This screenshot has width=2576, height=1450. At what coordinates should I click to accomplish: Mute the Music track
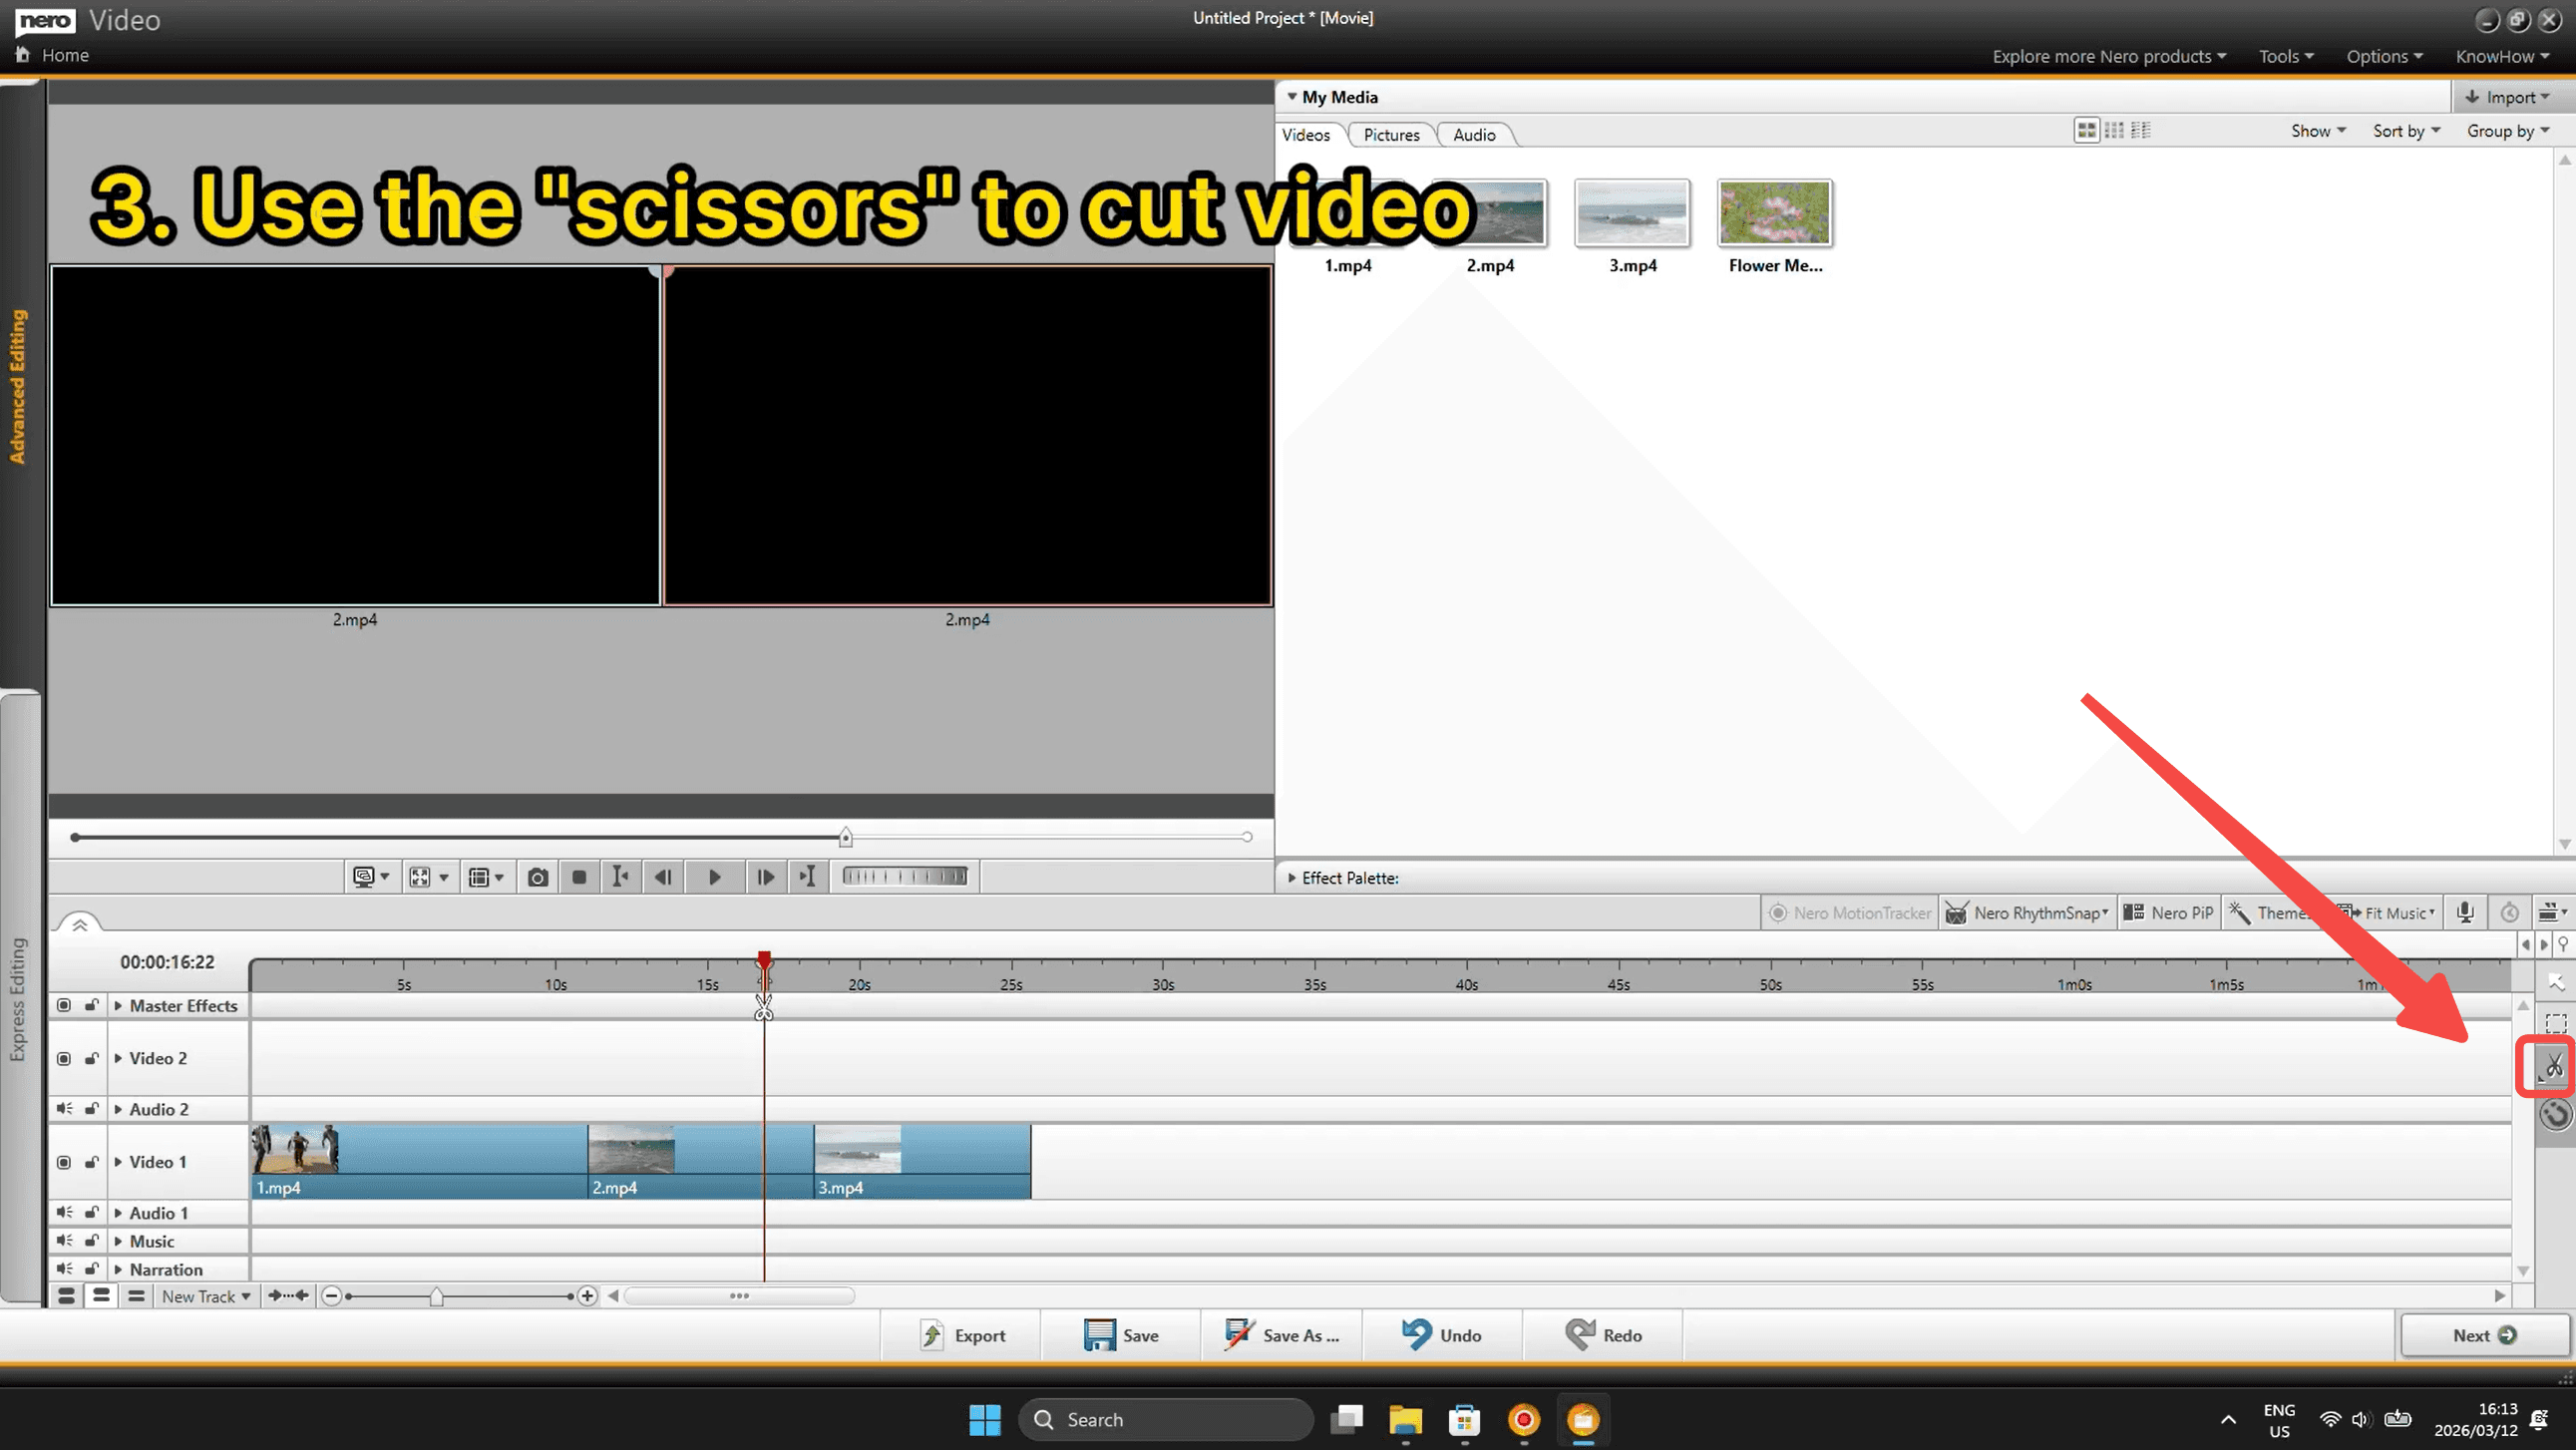pos(64,1241)
